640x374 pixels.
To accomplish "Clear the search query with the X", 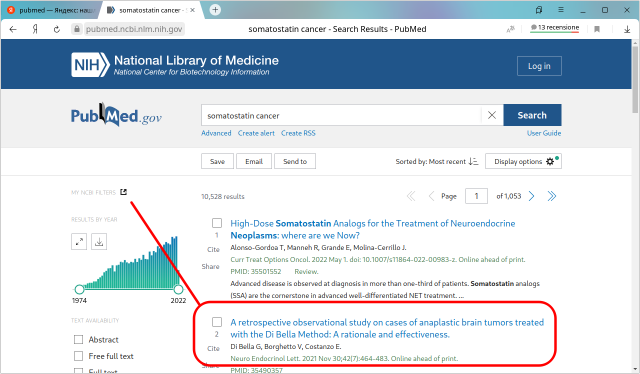I will [492, 116].
